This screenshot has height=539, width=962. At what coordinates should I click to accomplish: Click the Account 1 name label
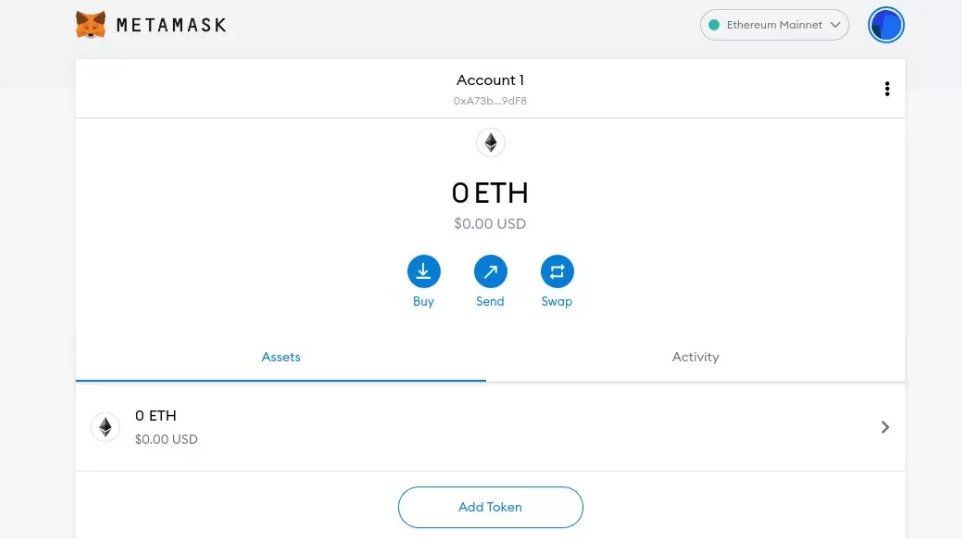click(490, 80)
